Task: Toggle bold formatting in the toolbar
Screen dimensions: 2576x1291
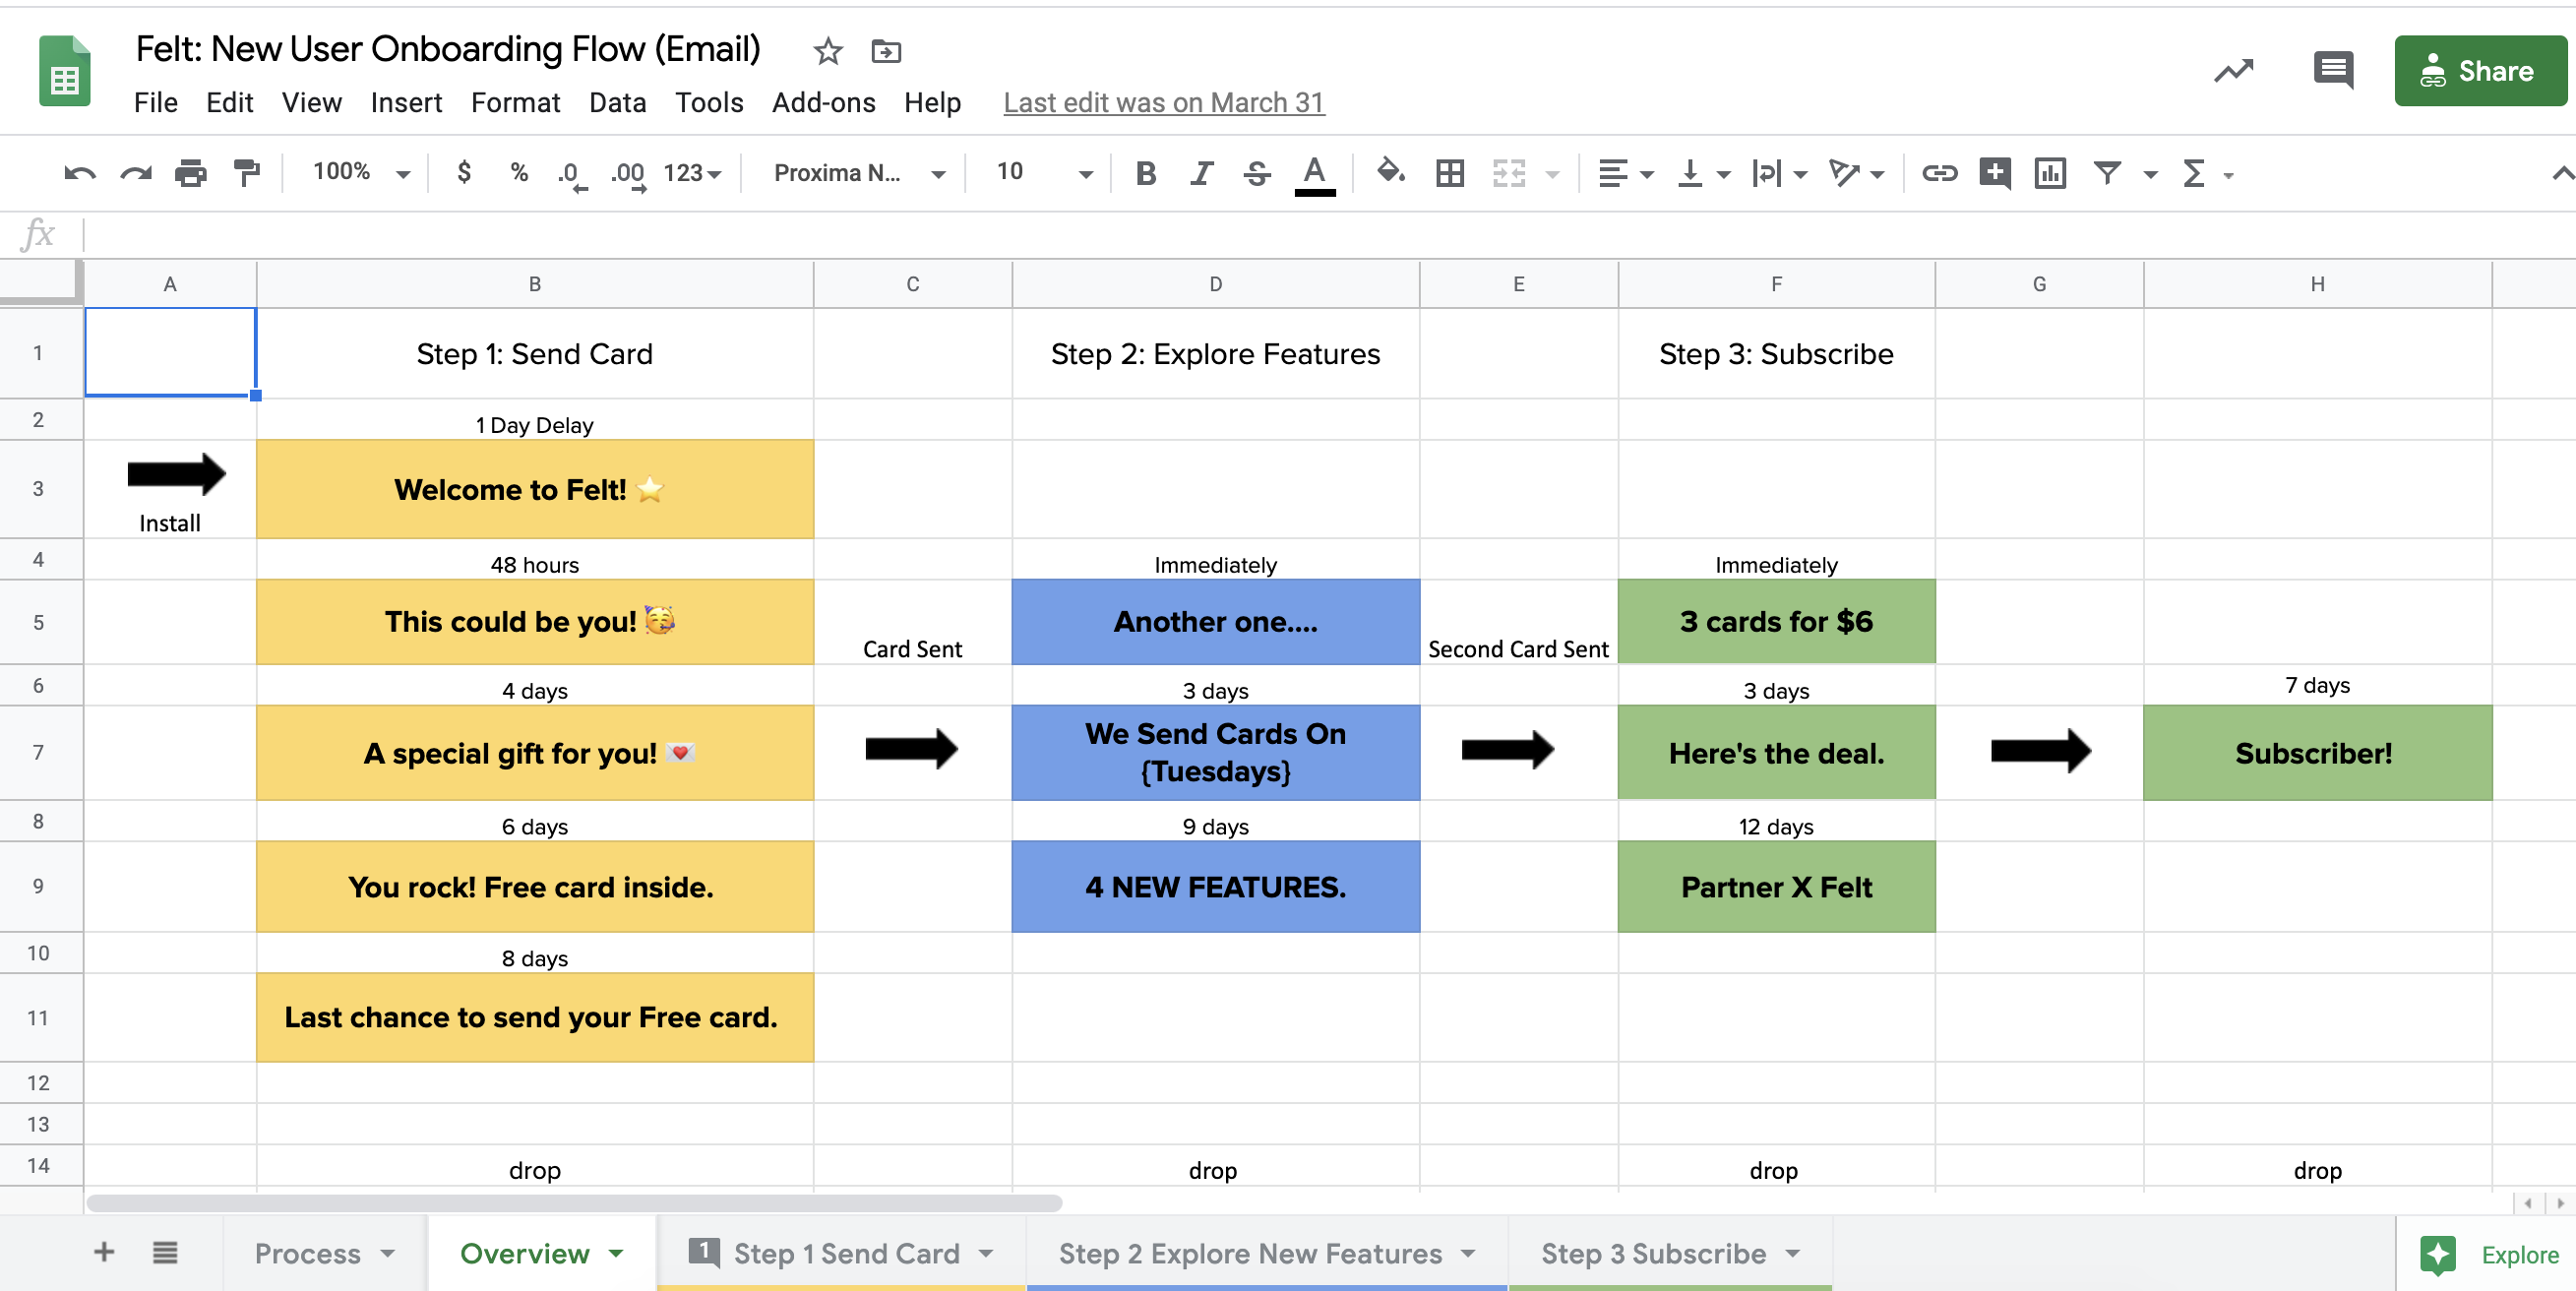Action: (x=1144, y=172)
